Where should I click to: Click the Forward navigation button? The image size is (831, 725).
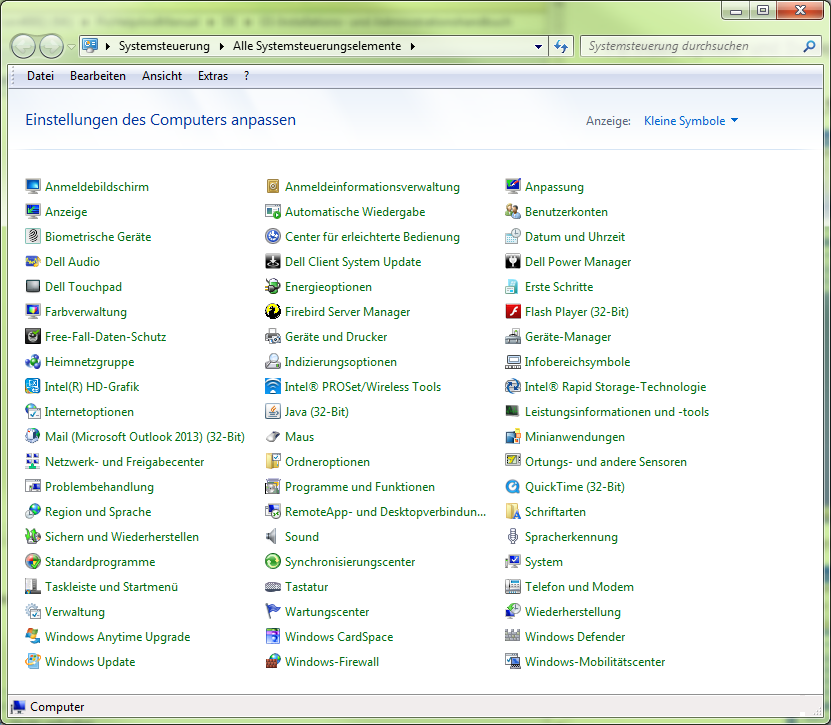click(x=51, y=47)
